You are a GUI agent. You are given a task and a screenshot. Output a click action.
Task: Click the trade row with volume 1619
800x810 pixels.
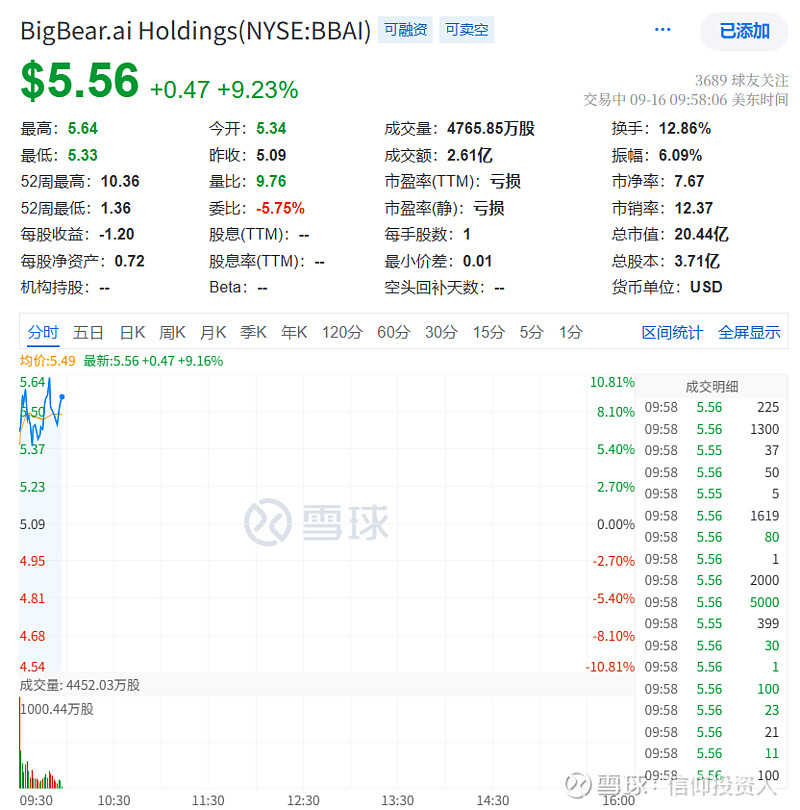point(712,516)
